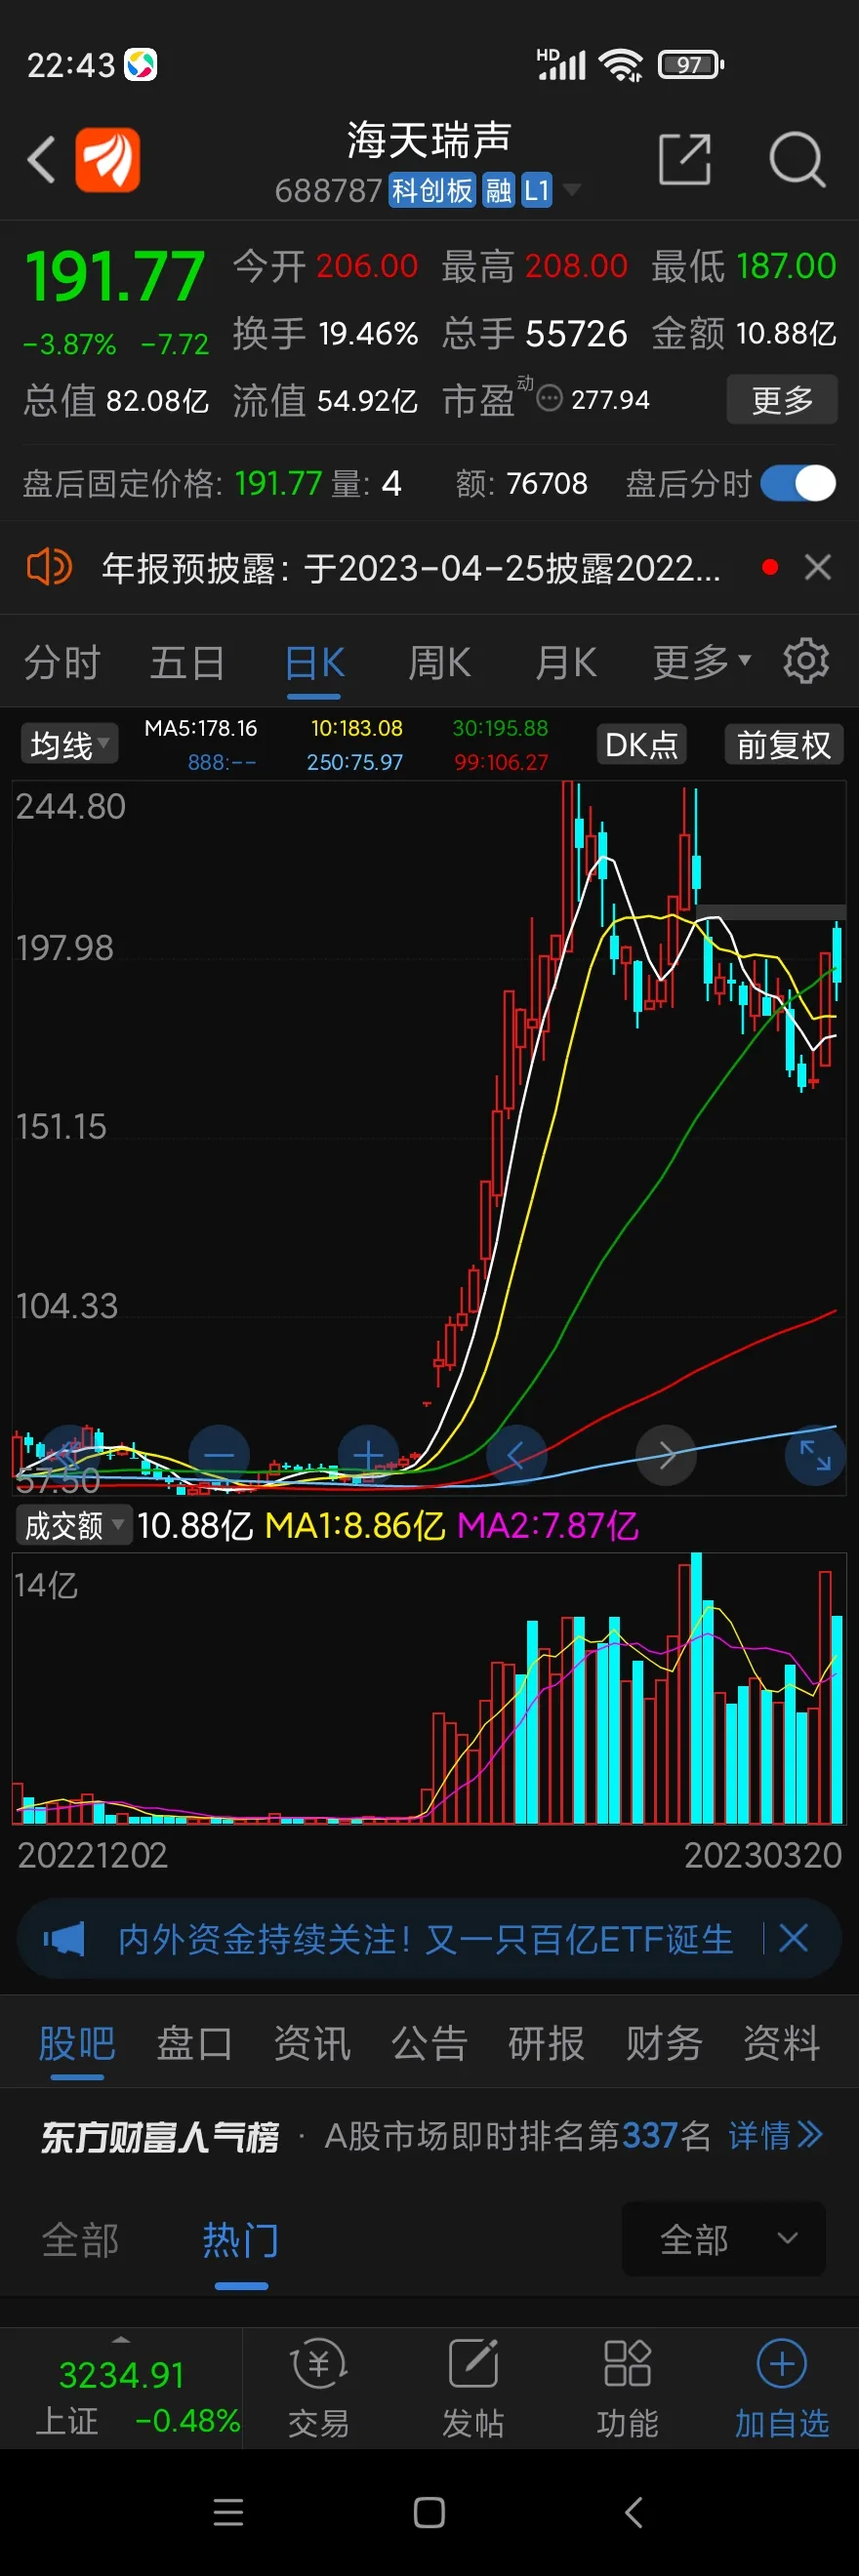The height and width of the screenshot is (2576, 859).
Task: Switch to 研报 tab
Action: 546,2043
